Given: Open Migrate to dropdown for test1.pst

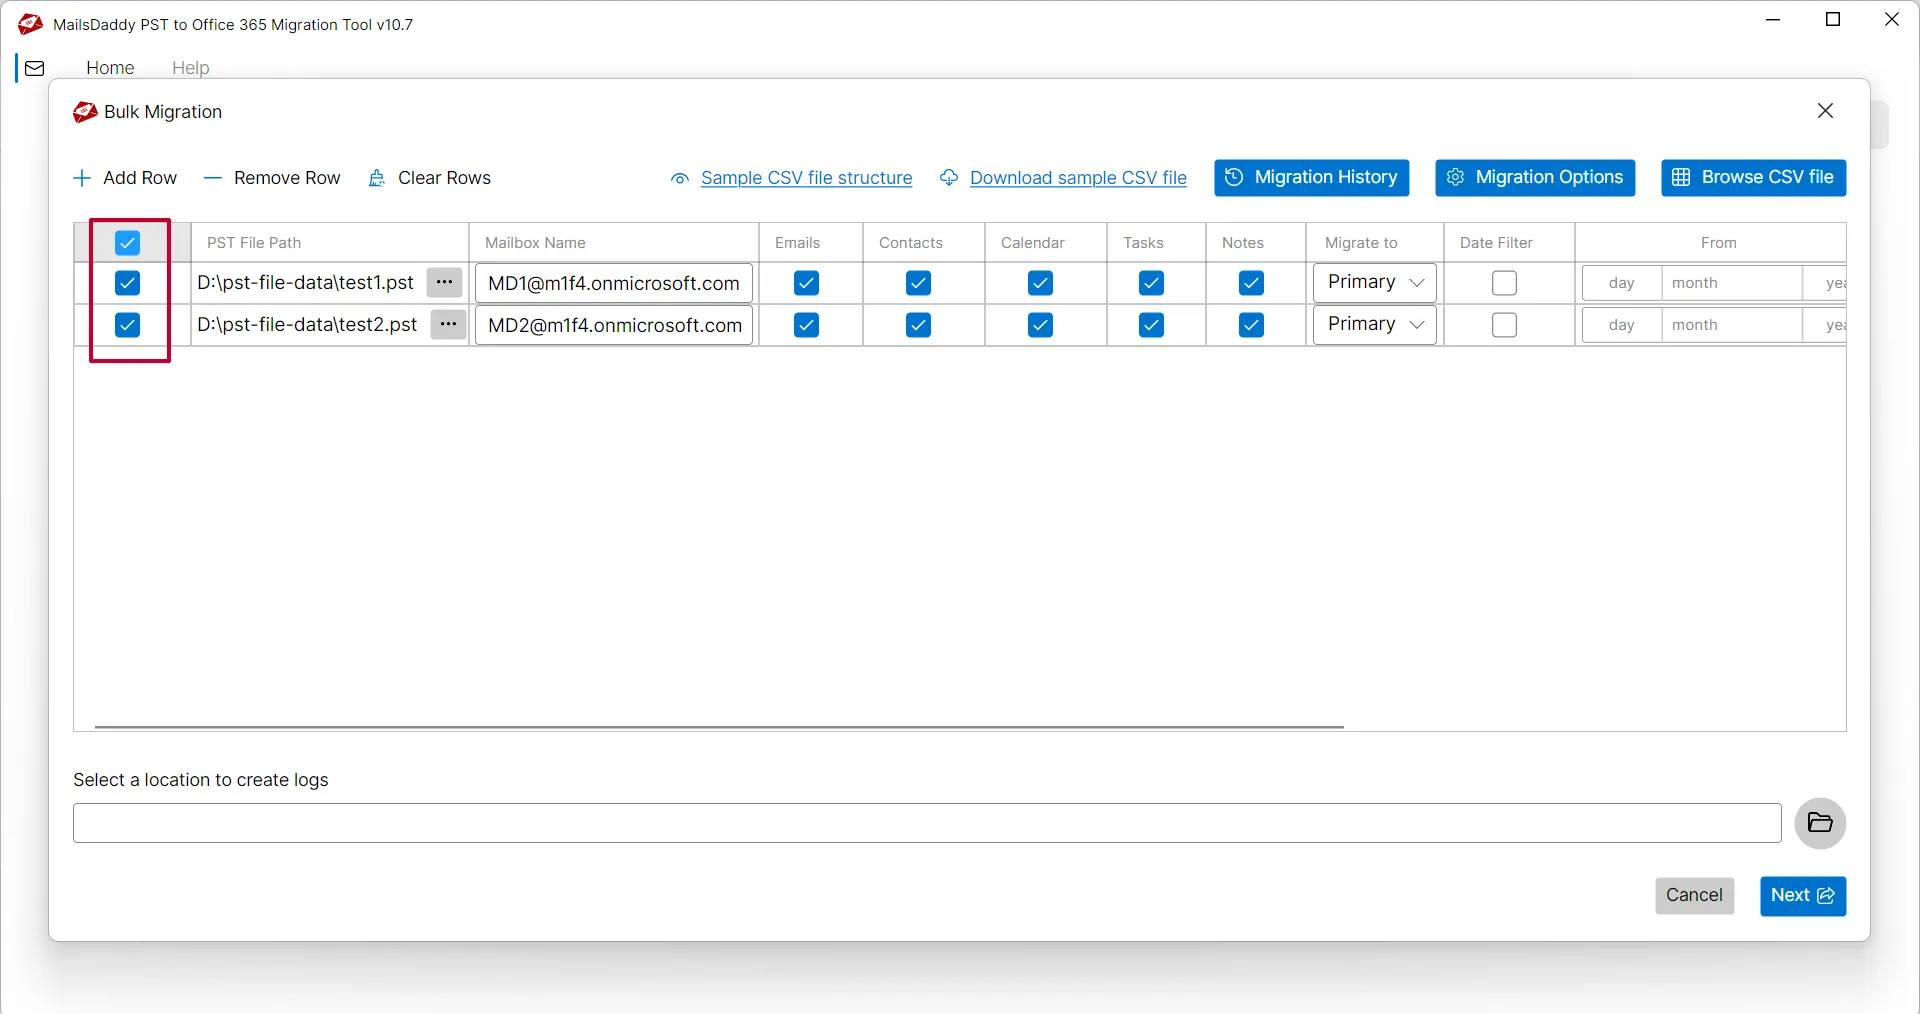Looking at the screenshot, I should 1374,283.
